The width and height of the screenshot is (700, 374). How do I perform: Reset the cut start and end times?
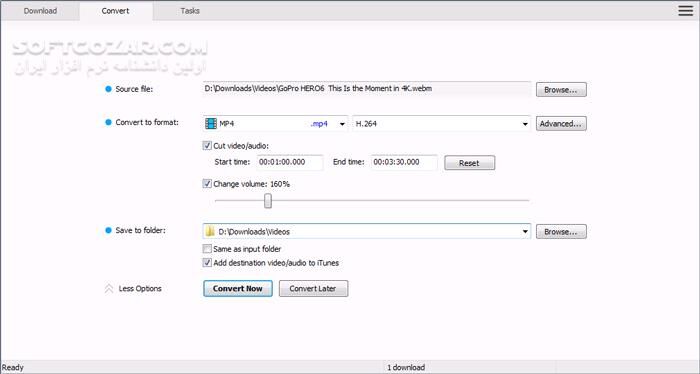(x=469, y=163)
